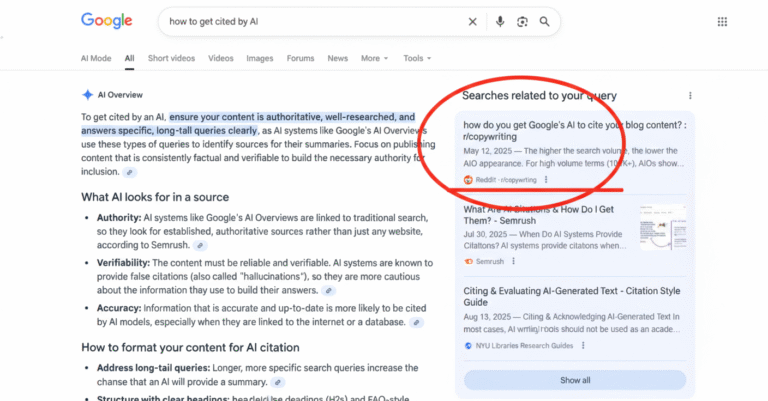The width and height of the screenshot is (768, 401).
Task: Click the 'Authority:' bullet label
Action: [x=119, y=218]
